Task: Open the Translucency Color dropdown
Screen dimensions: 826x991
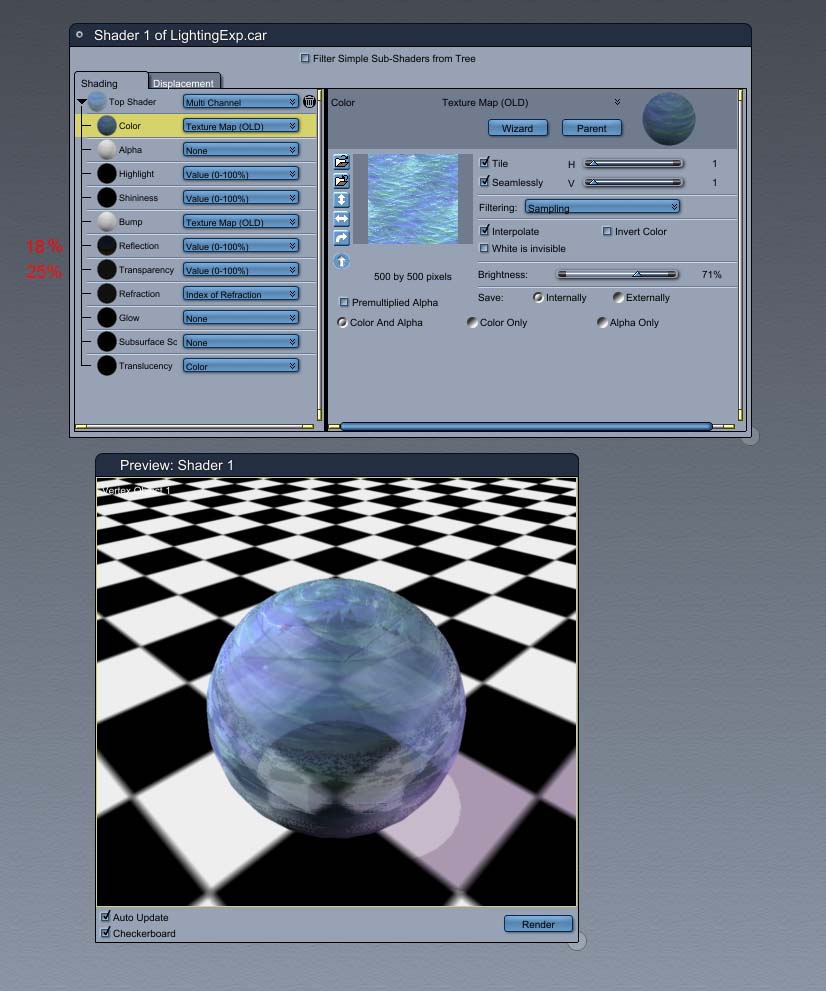Action: [x=241, y=366]
